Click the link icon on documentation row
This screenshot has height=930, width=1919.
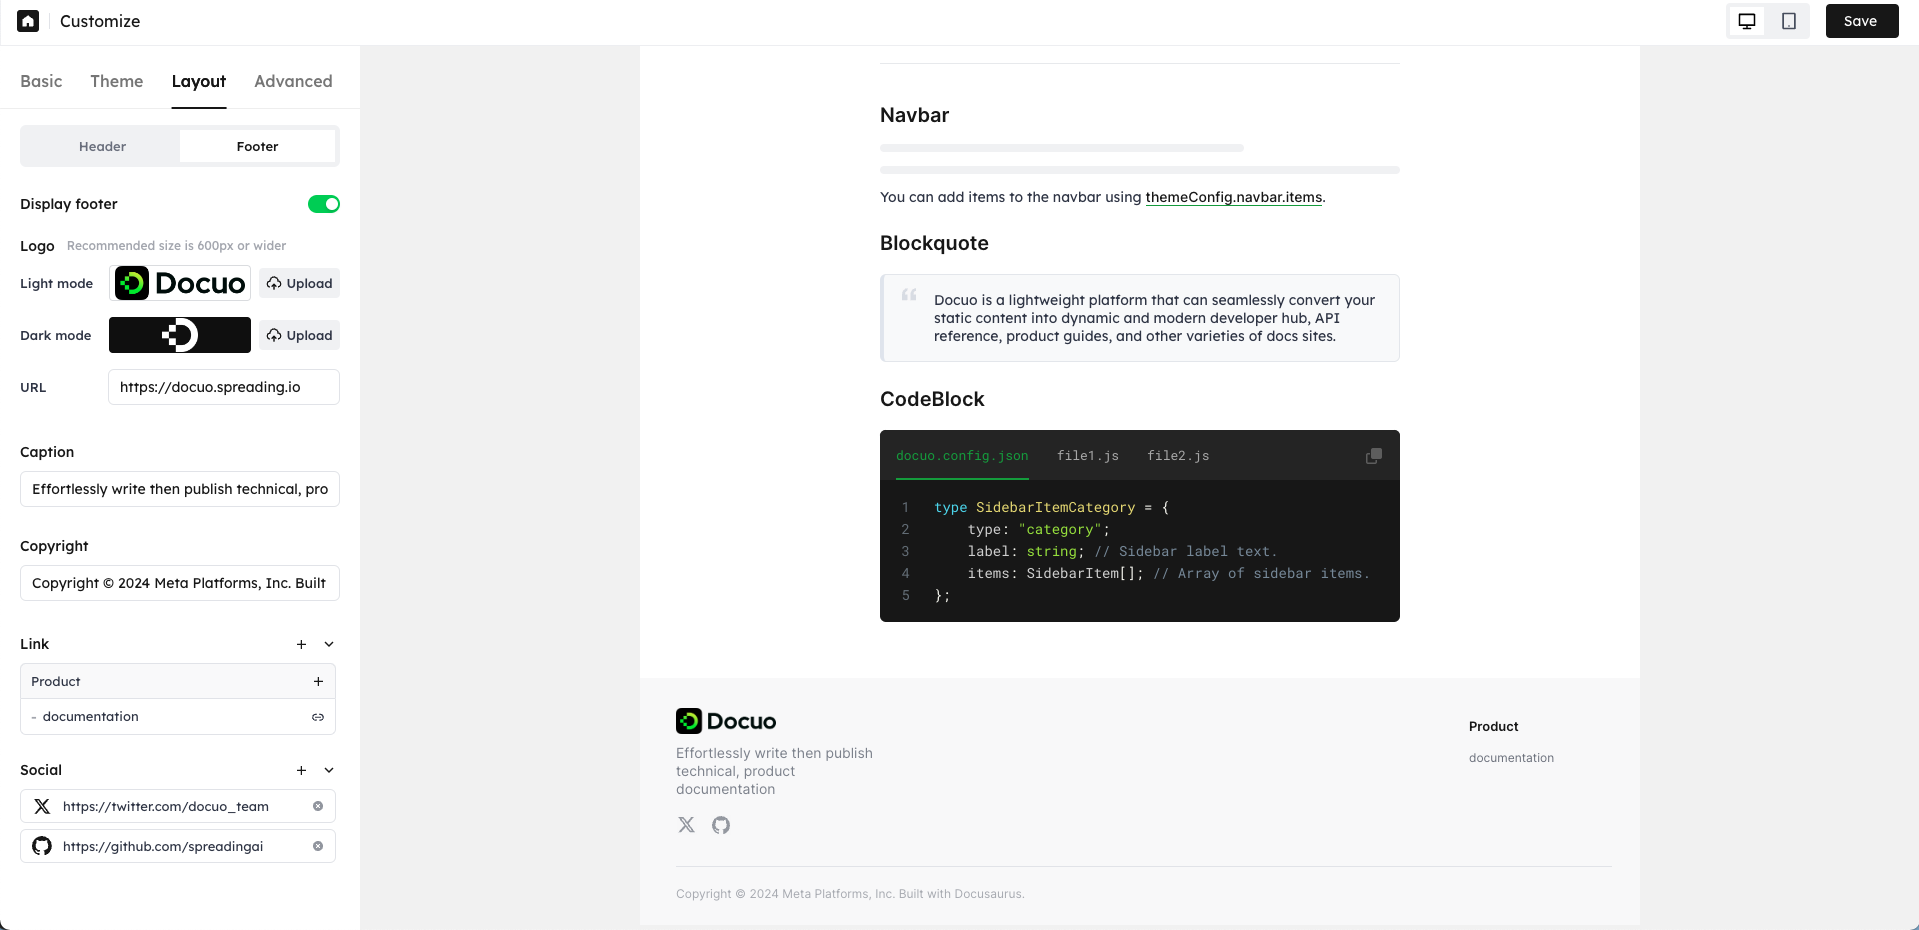click(x=318, y=717)
